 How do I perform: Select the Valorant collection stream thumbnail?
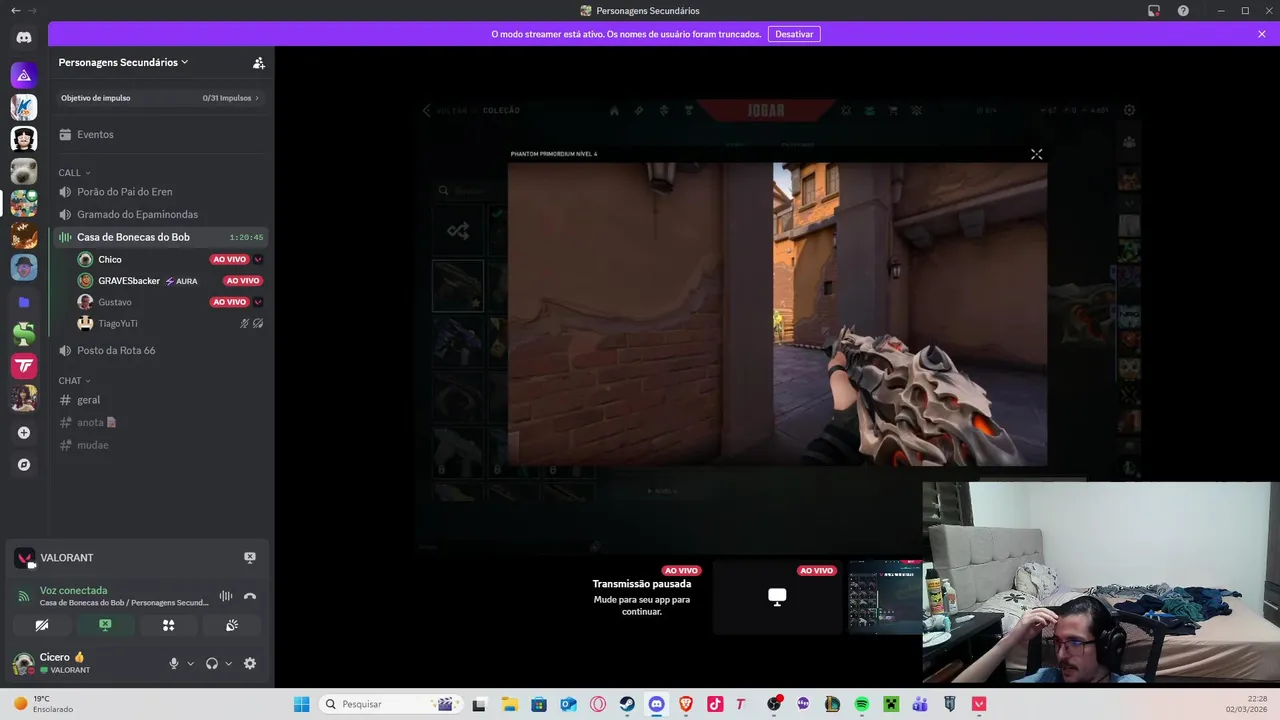pos(886,597)
